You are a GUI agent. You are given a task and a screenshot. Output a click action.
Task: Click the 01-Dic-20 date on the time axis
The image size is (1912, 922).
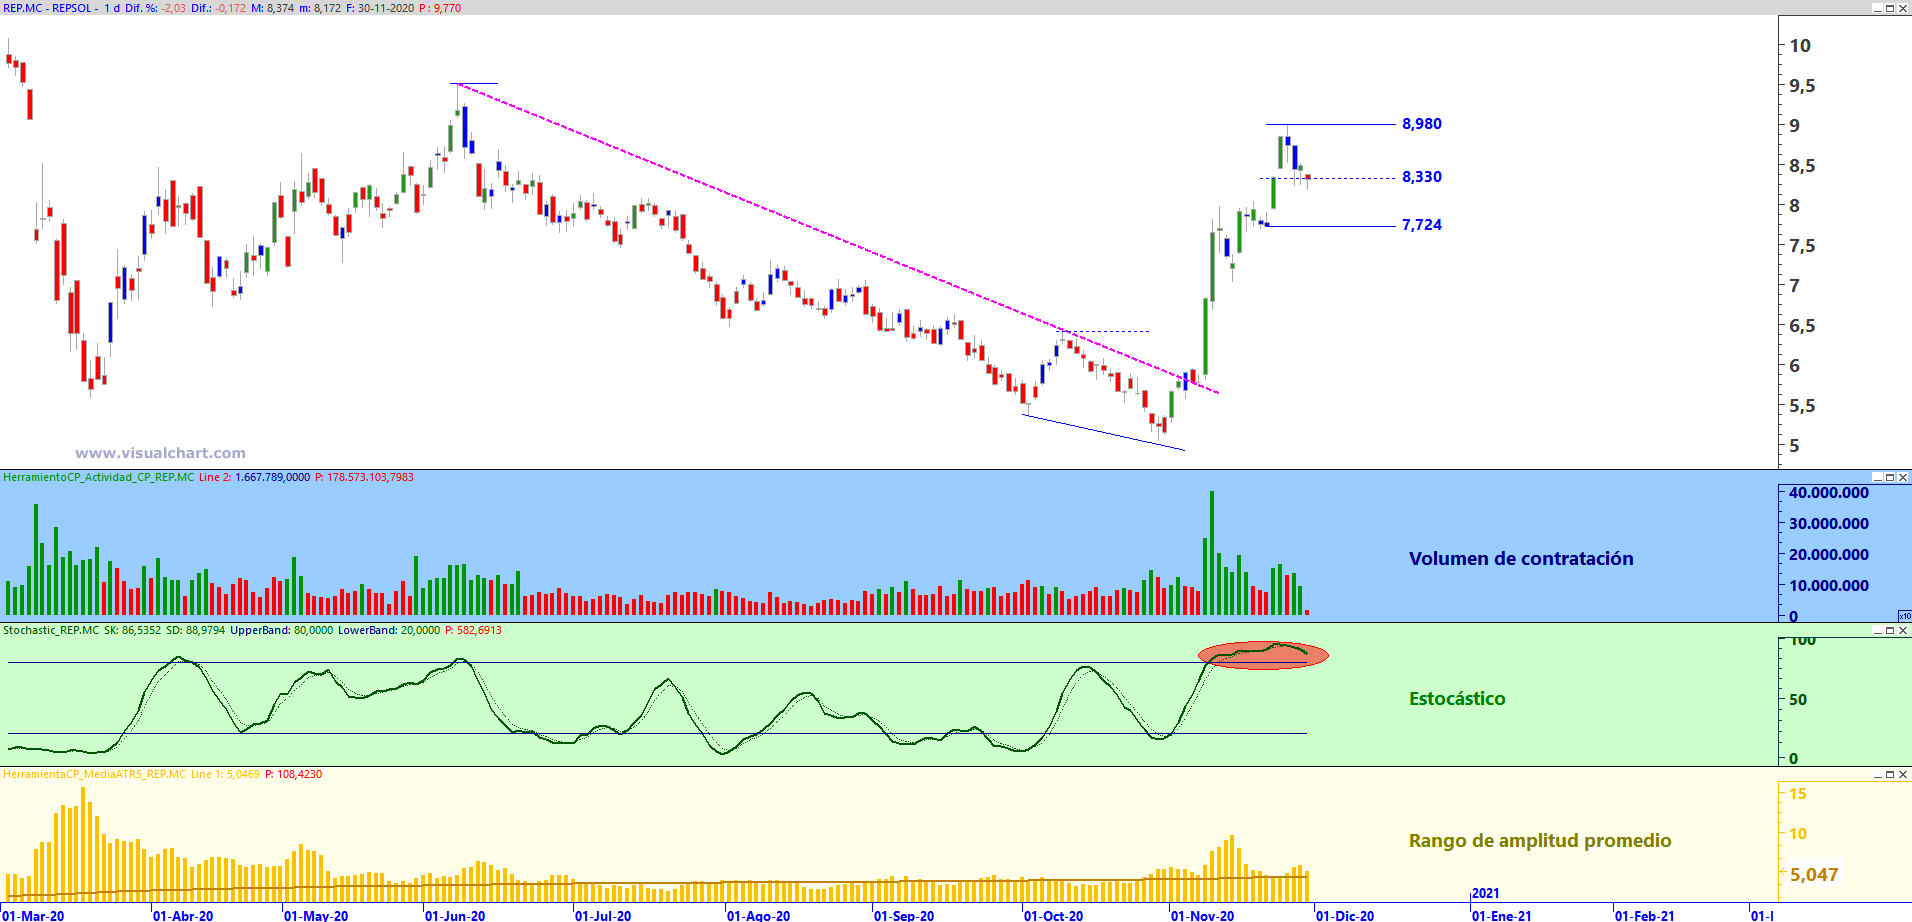(x=1345, y=916)
